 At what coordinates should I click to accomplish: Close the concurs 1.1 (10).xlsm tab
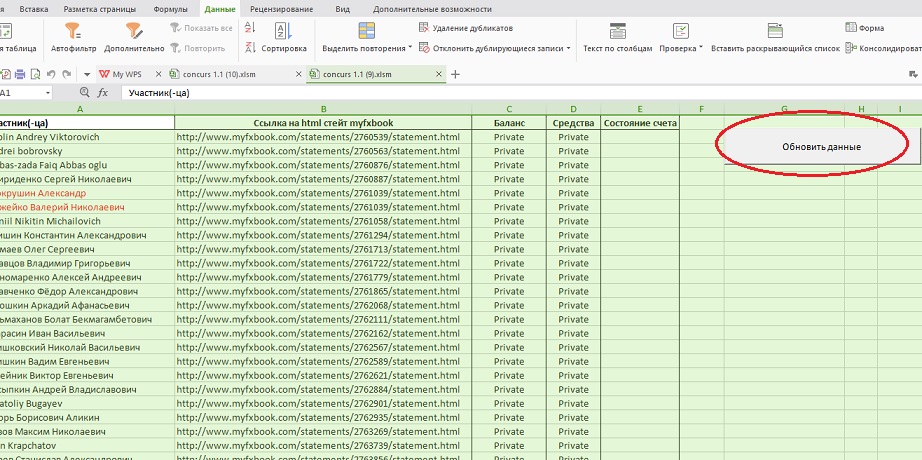(298, 74)
